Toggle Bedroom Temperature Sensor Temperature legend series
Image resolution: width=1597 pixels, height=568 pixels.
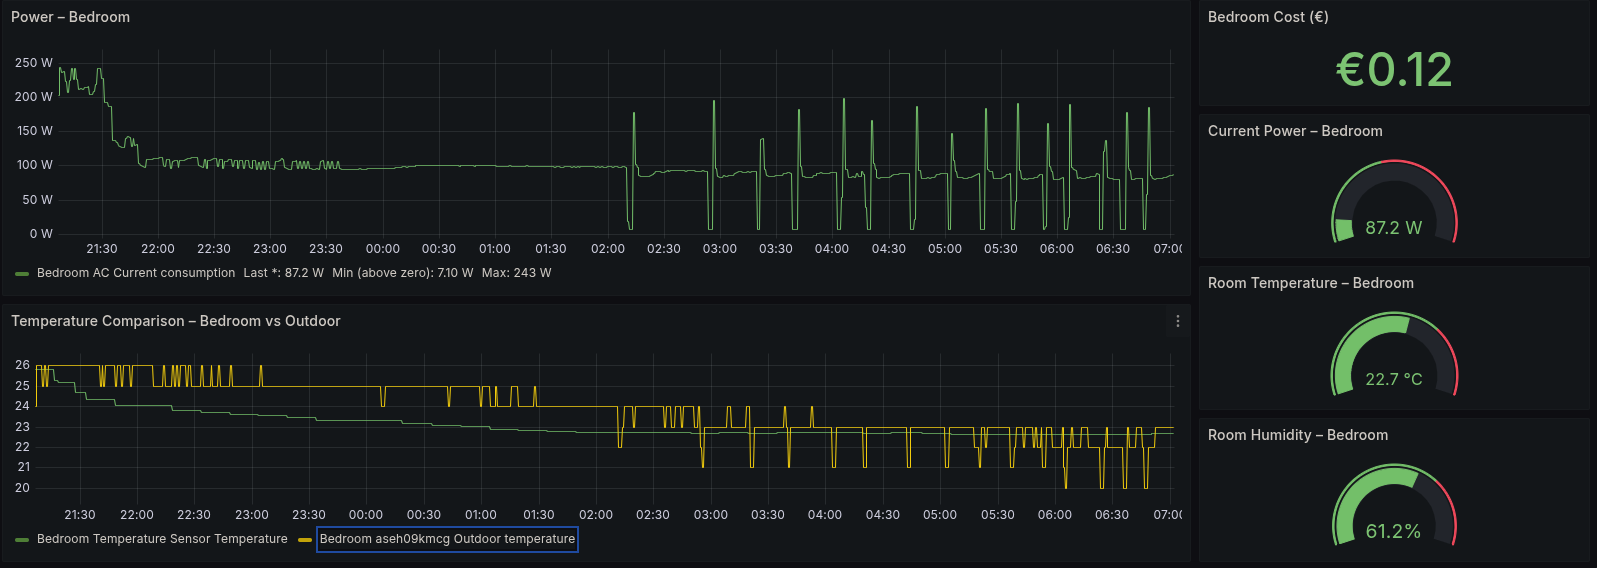point(162,539)
